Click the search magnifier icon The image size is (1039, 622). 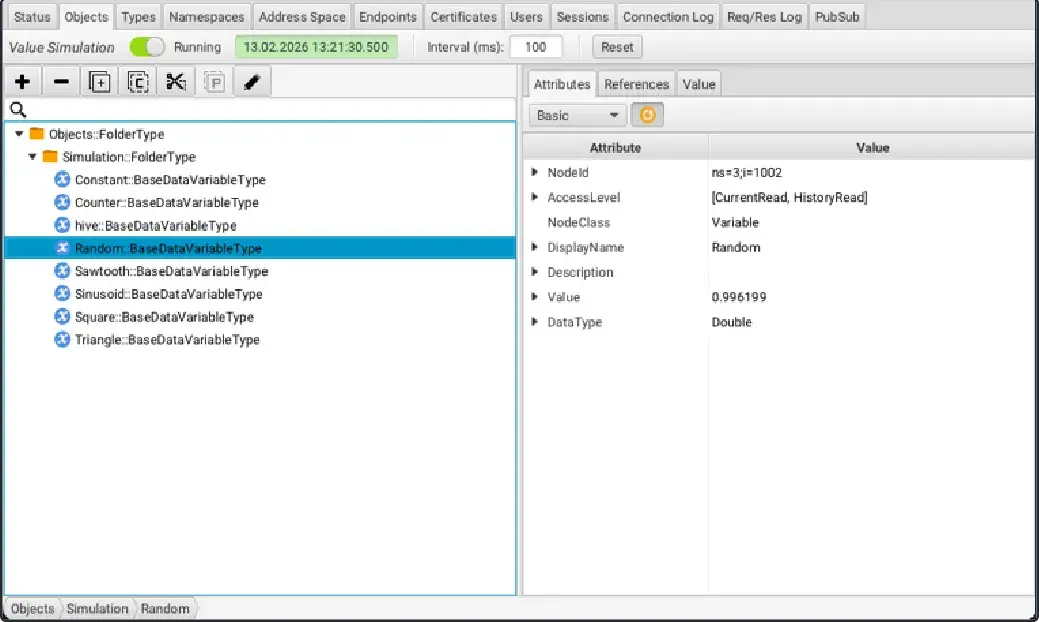click(18, 109)
